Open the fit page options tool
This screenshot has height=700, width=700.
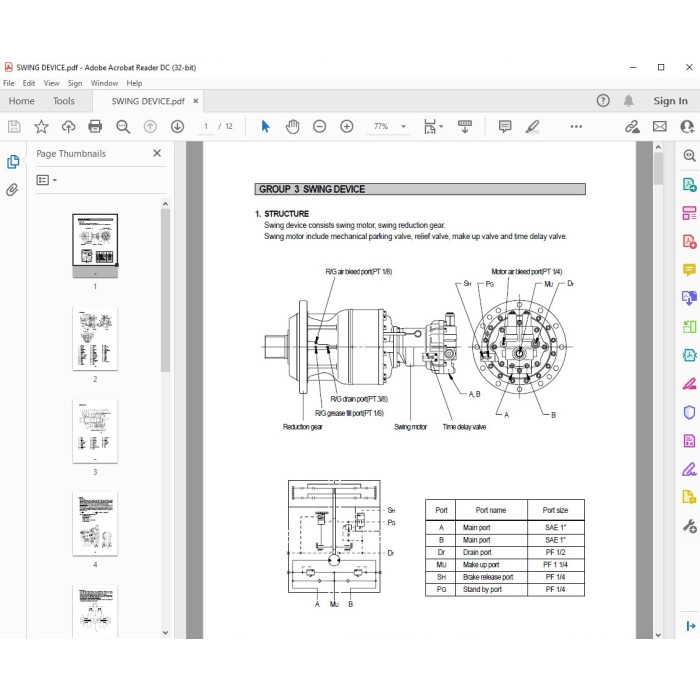433,127
